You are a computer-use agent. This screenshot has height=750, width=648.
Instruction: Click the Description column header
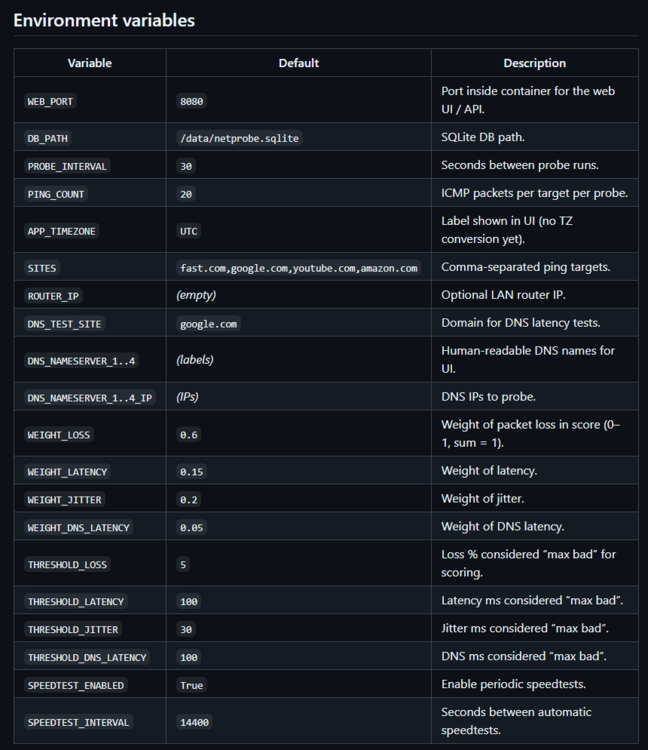[535, 63]
